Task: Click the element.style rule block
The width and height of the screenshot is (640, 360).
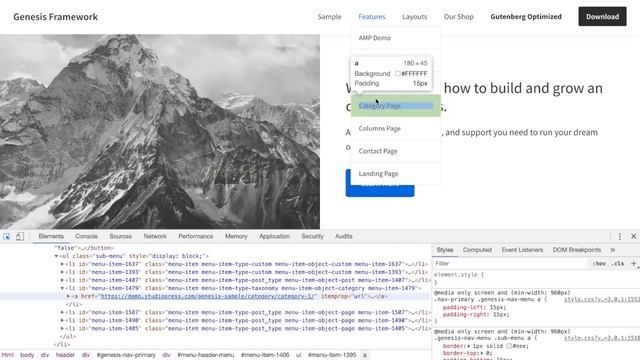Action: pyautogui.click(x=535, y=278)
